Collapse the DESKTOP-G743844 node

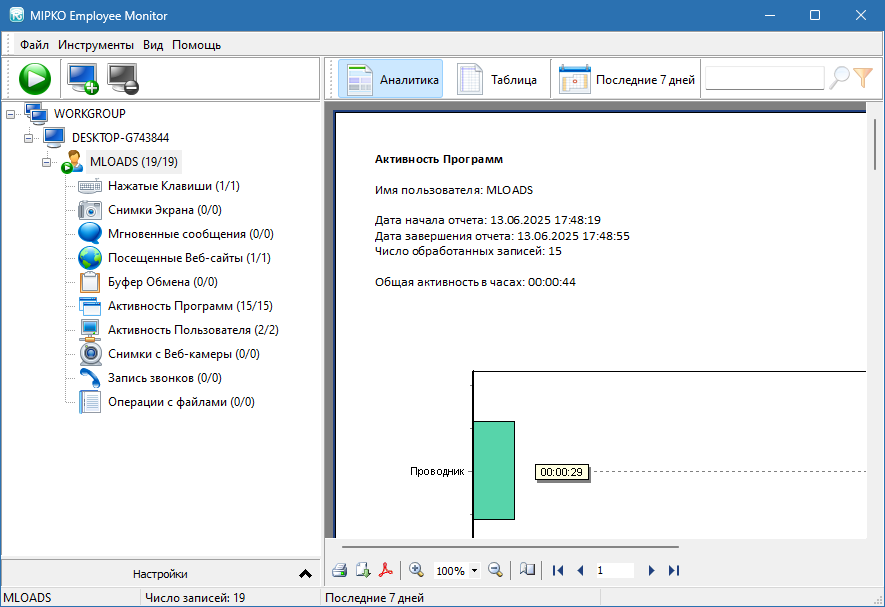[28, 138]
